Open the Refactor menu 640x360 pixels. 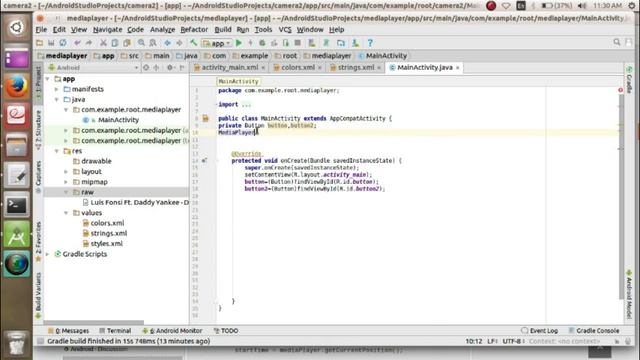pos(194,29)
